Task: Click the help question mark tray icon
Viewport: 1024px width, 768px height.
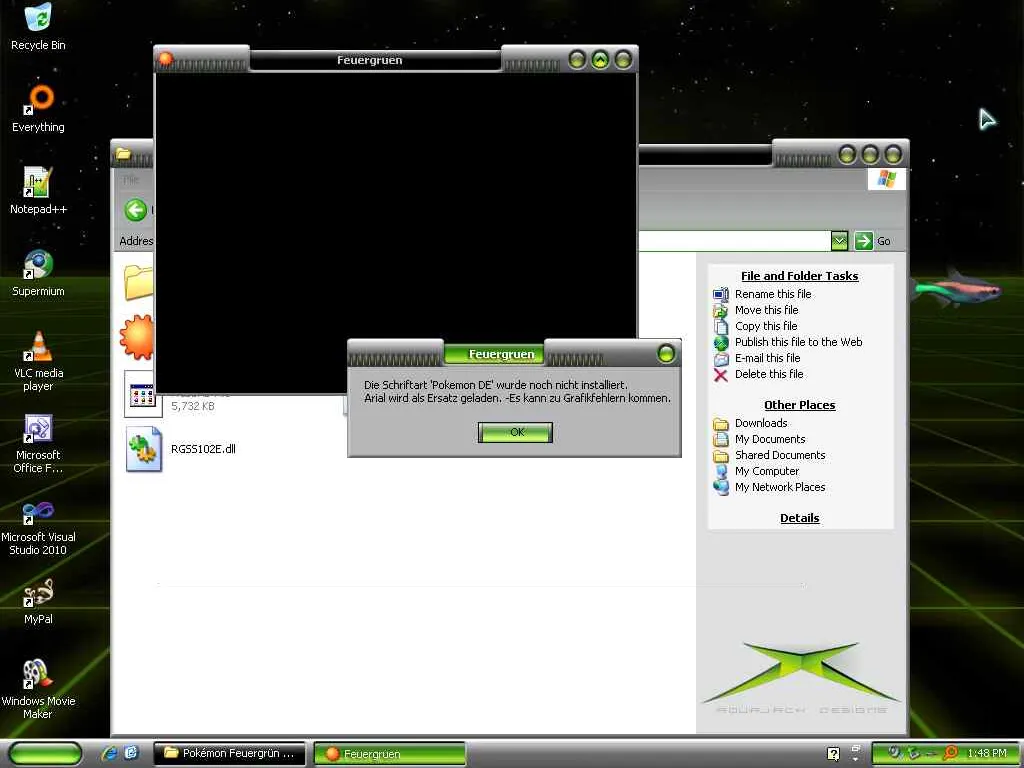Action: click(x=833, y=754)
